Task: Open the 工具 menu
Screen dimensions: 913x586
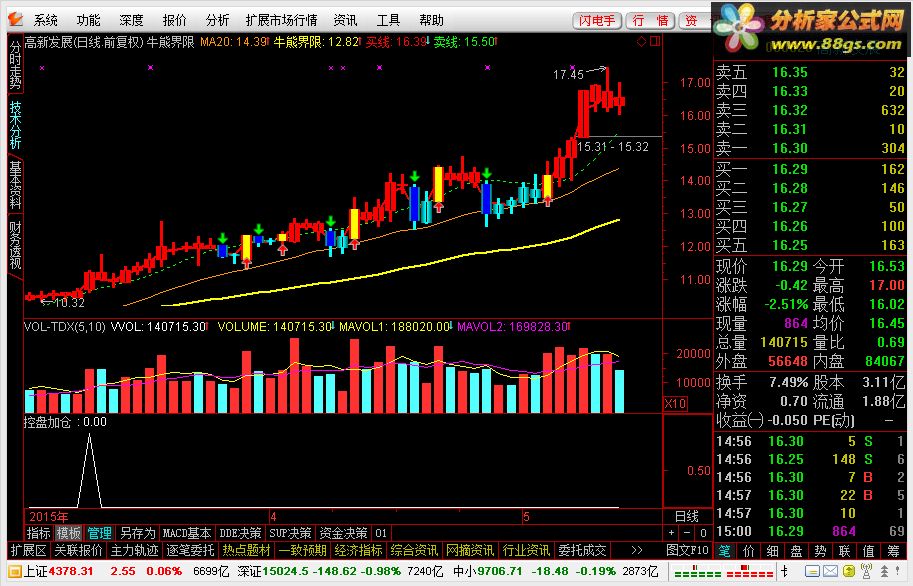Action: click(388, 20)
